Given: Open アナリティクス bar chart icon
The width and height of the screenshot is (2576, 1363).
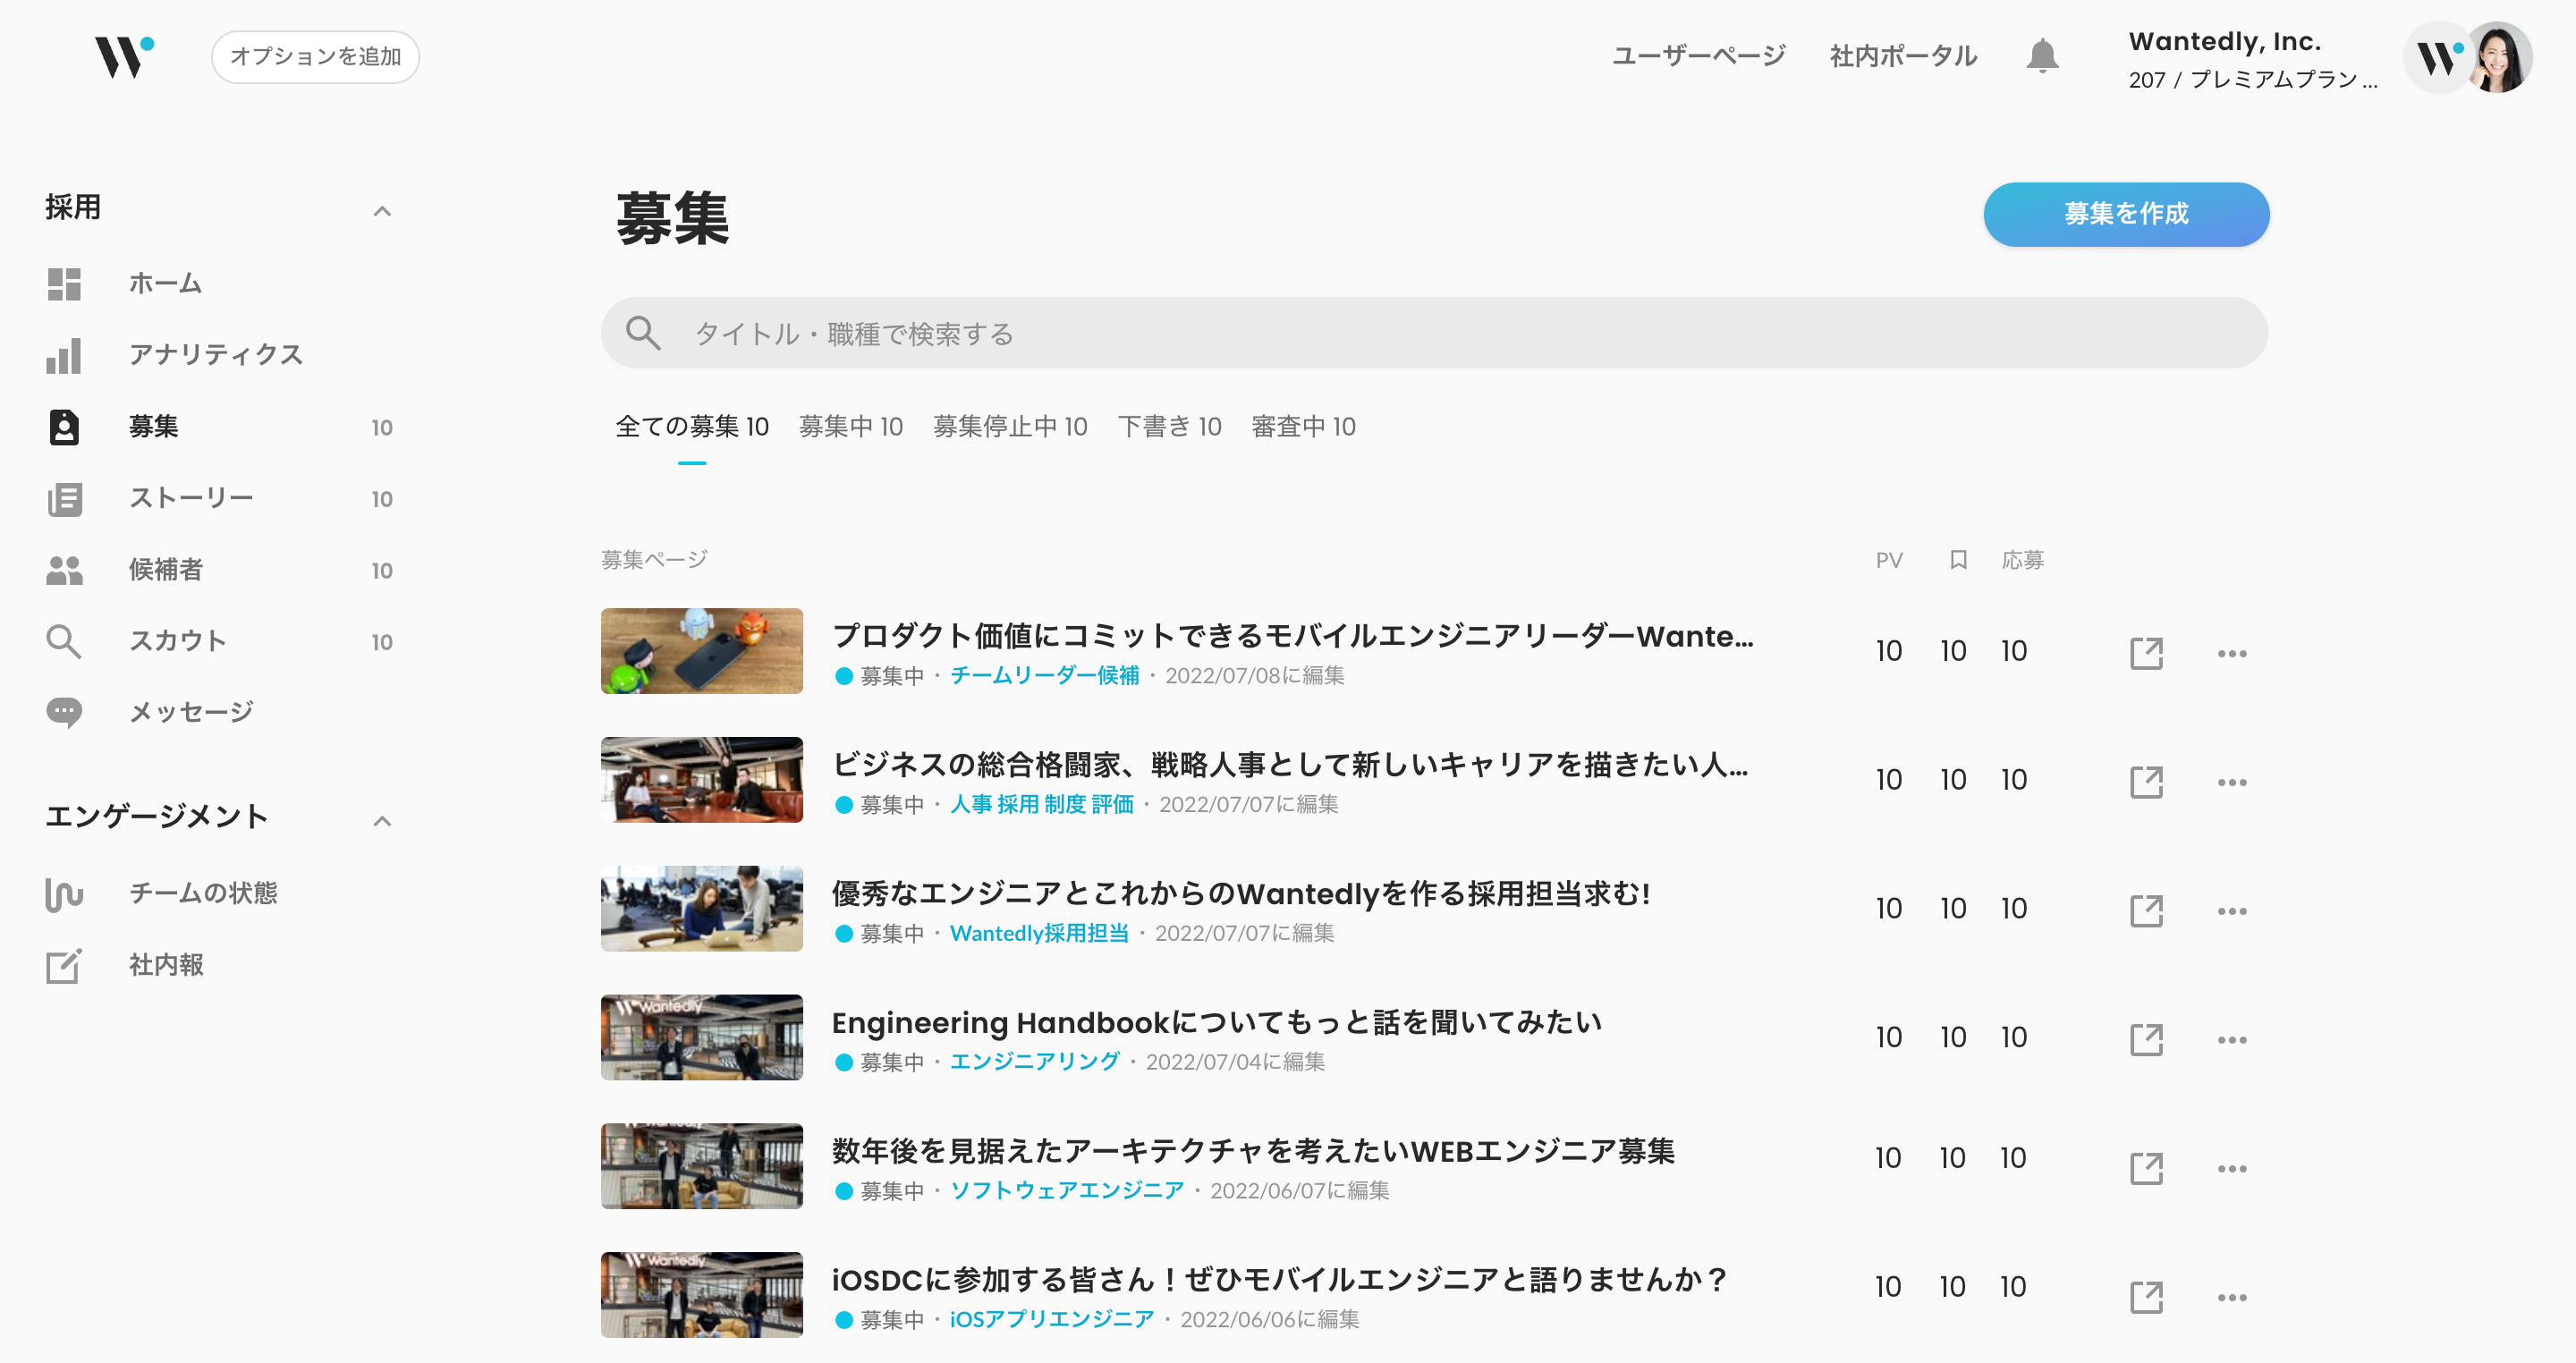Looking at the screenshot, I should click(64, 356).
